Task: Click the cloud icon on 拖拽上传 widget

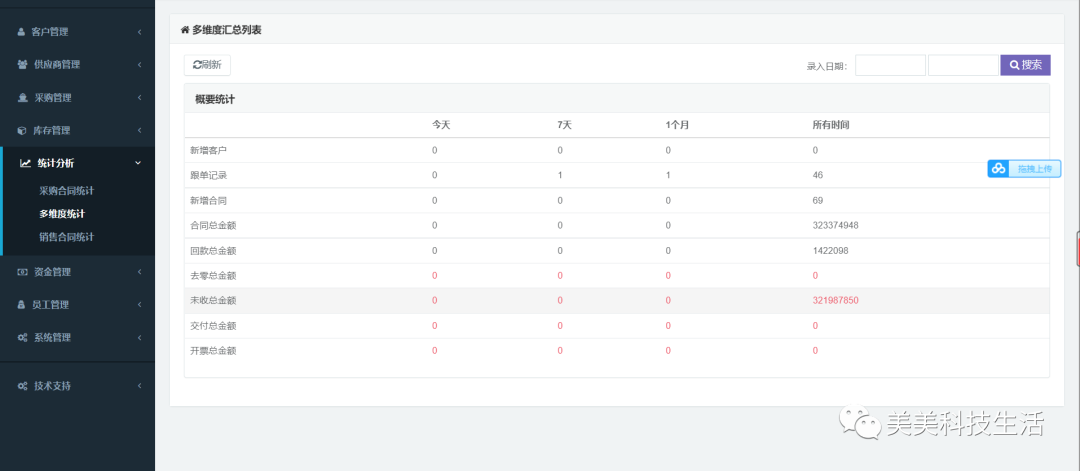Action: click(999, 169)
